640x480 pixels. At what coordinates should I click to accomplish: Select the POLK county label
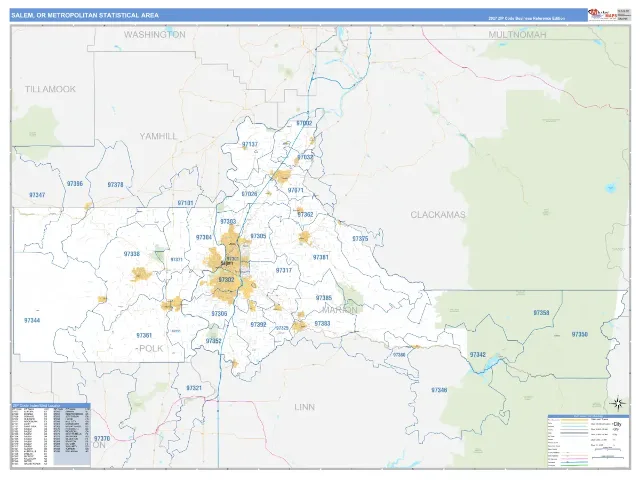point(151,348)
